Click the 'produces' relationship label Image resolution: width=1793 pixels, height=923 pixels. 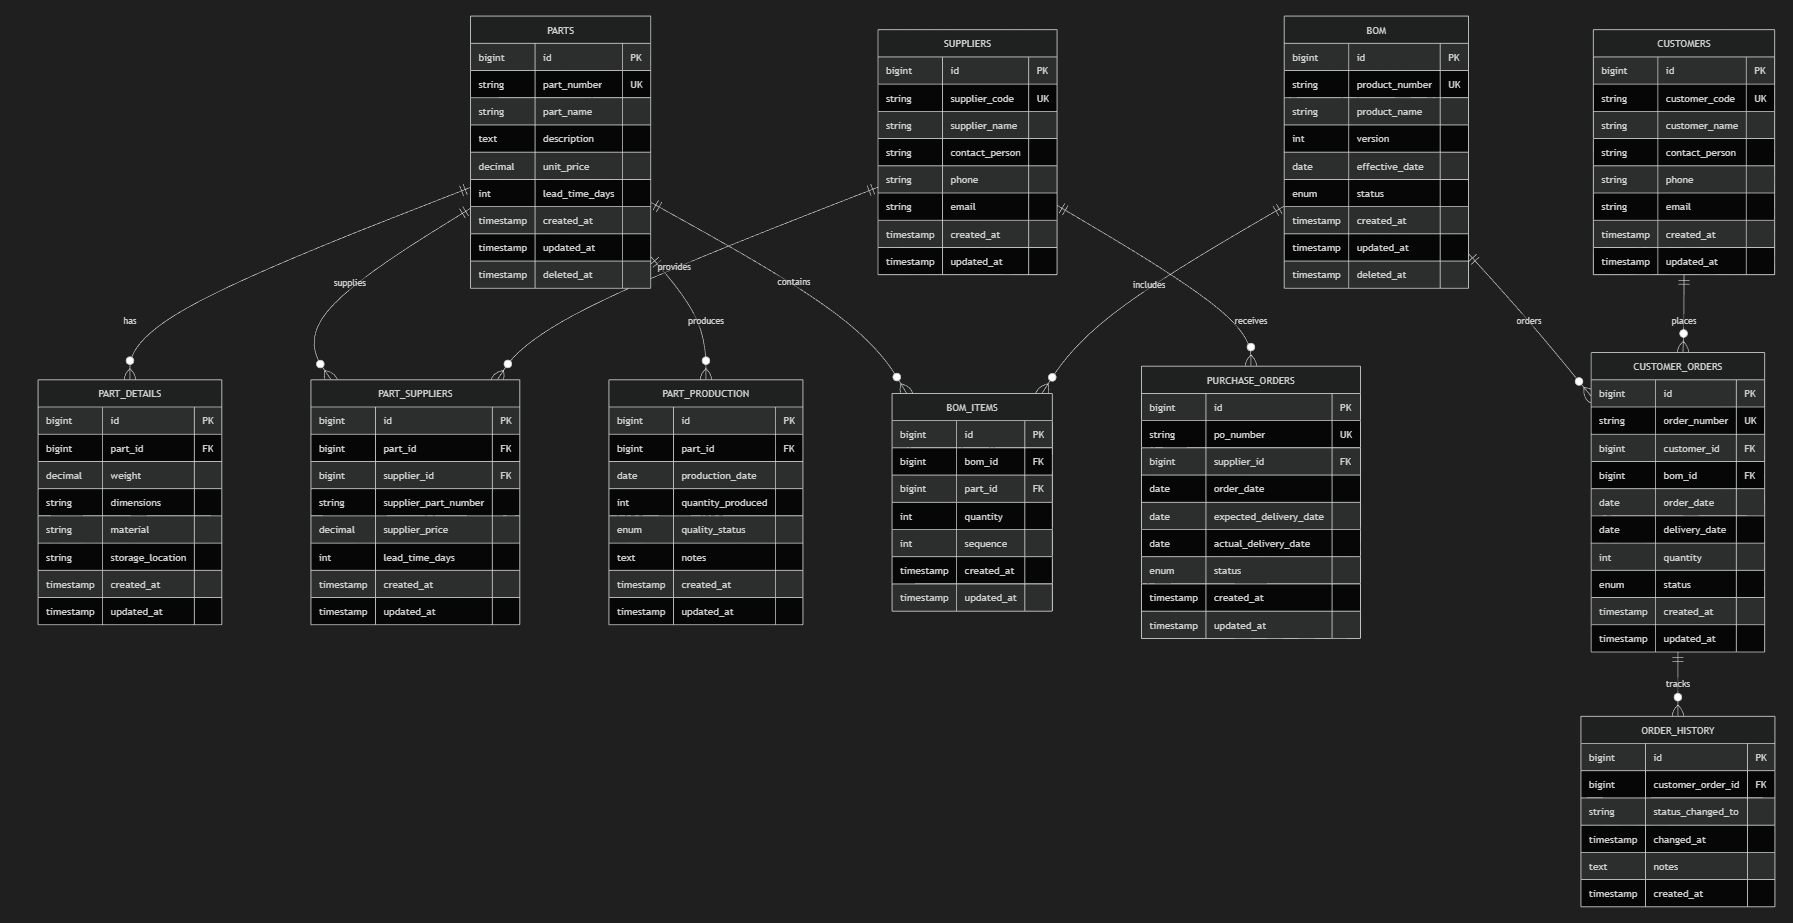706,321
